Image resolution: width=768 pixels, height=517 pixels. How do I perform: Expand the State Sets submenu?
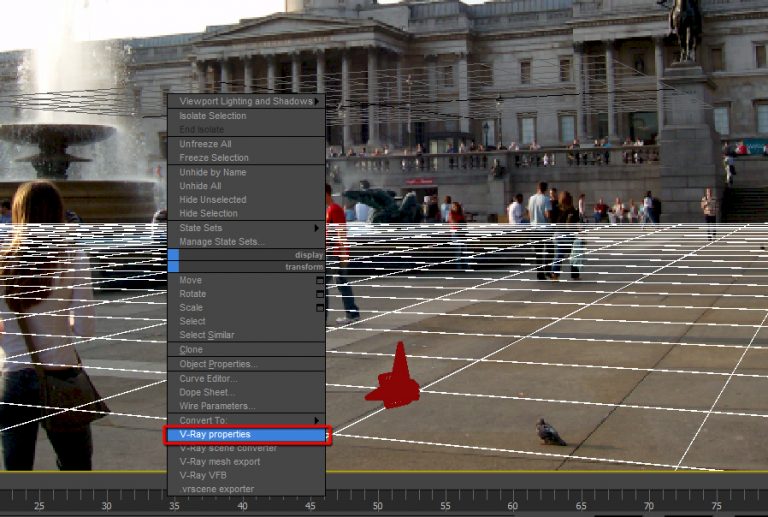[x=245, y=228]
